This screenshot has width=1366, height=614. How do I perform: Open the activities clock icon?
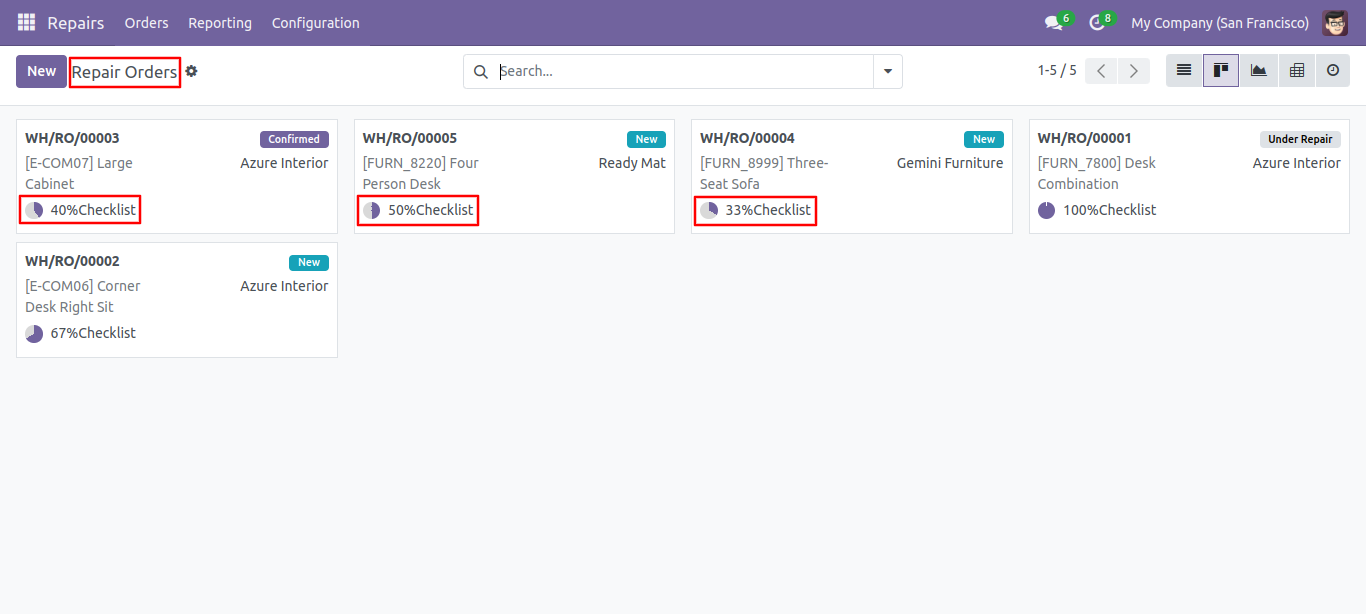pos(1096,22)
